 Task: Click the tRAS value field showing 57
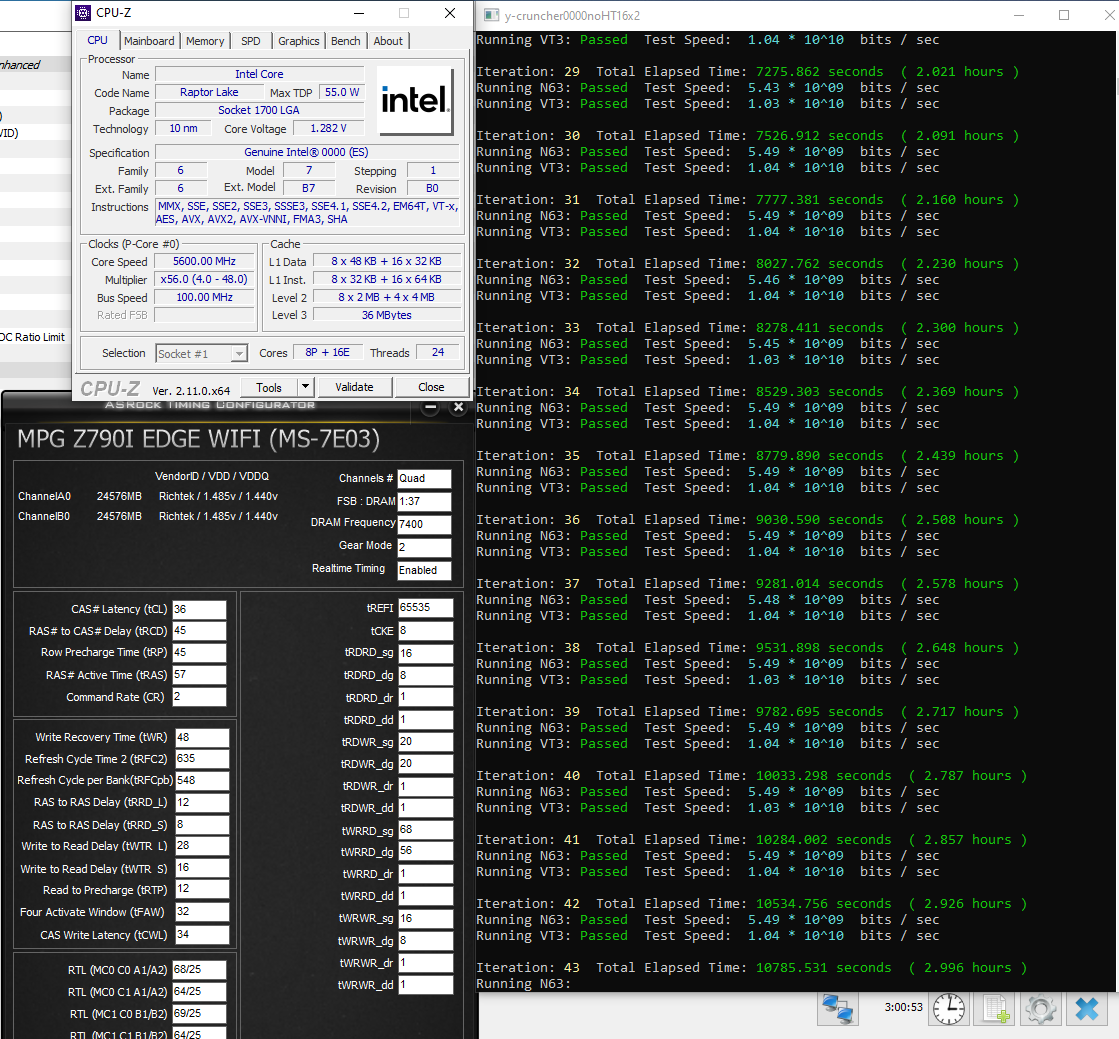pos(199,675)
